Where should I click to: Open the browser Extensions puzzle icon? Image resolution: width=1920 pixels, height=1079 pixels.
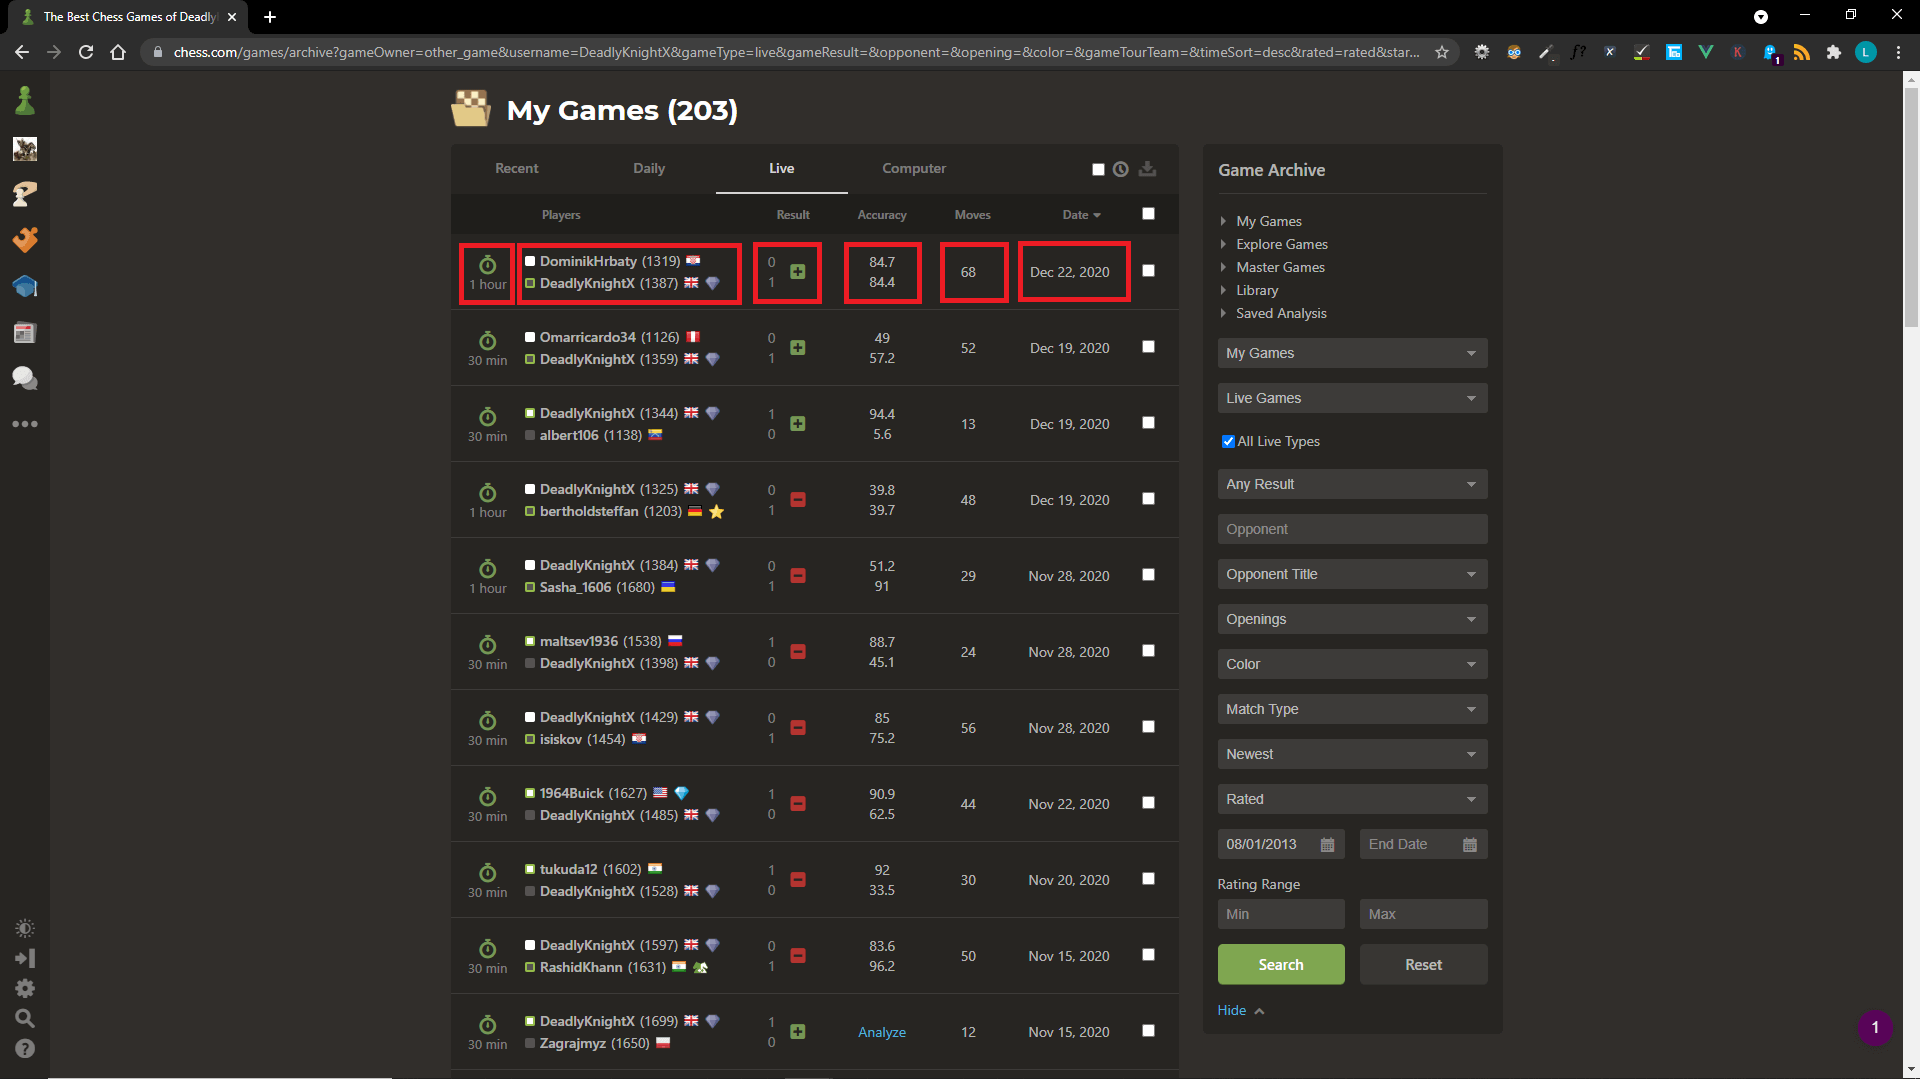pyautogui.click(x=1833, y=52)
